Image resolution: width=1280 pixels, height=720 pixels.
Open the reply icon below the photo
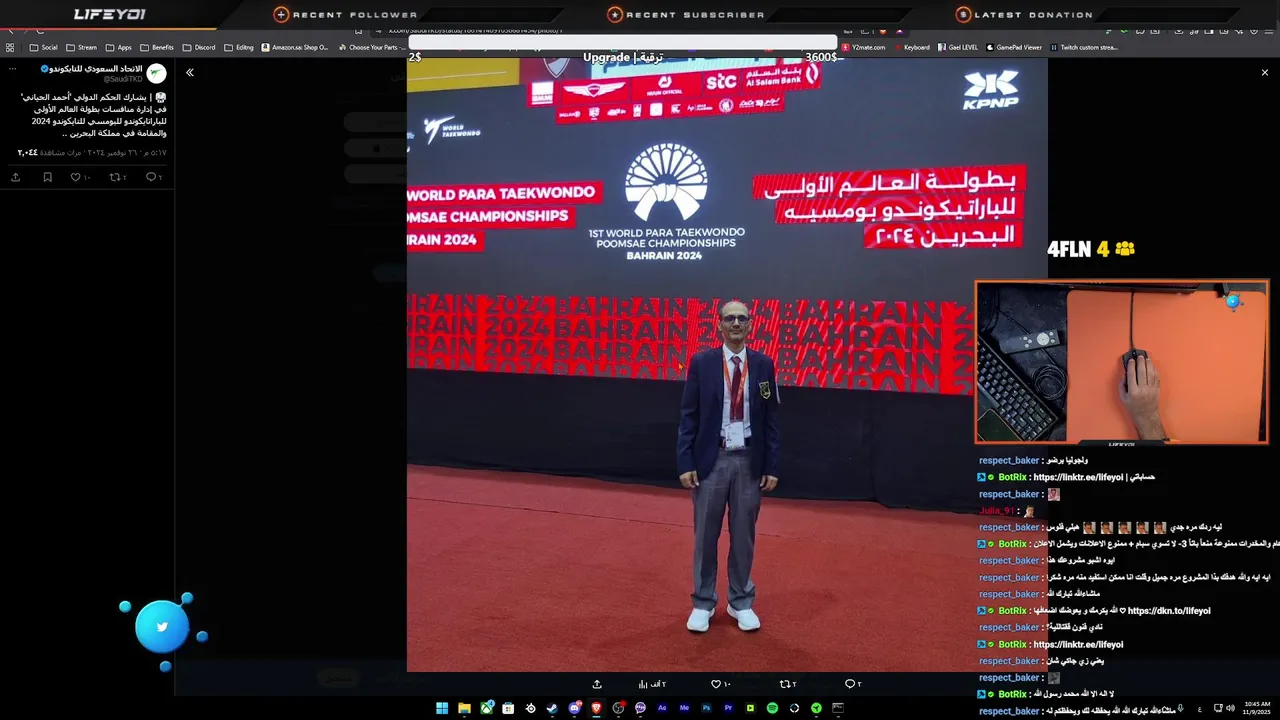[x=852, y=684]
